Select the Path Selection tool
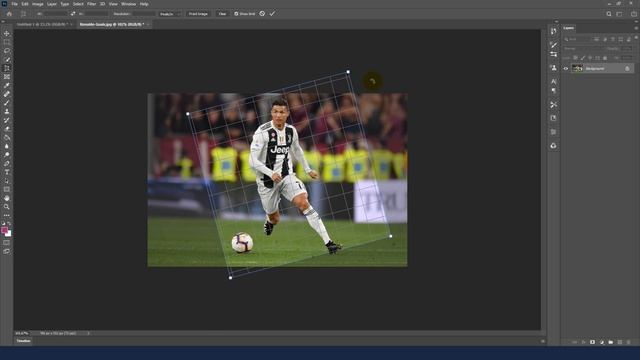Screen dimensions: 640x360 [x=7, y=181]
